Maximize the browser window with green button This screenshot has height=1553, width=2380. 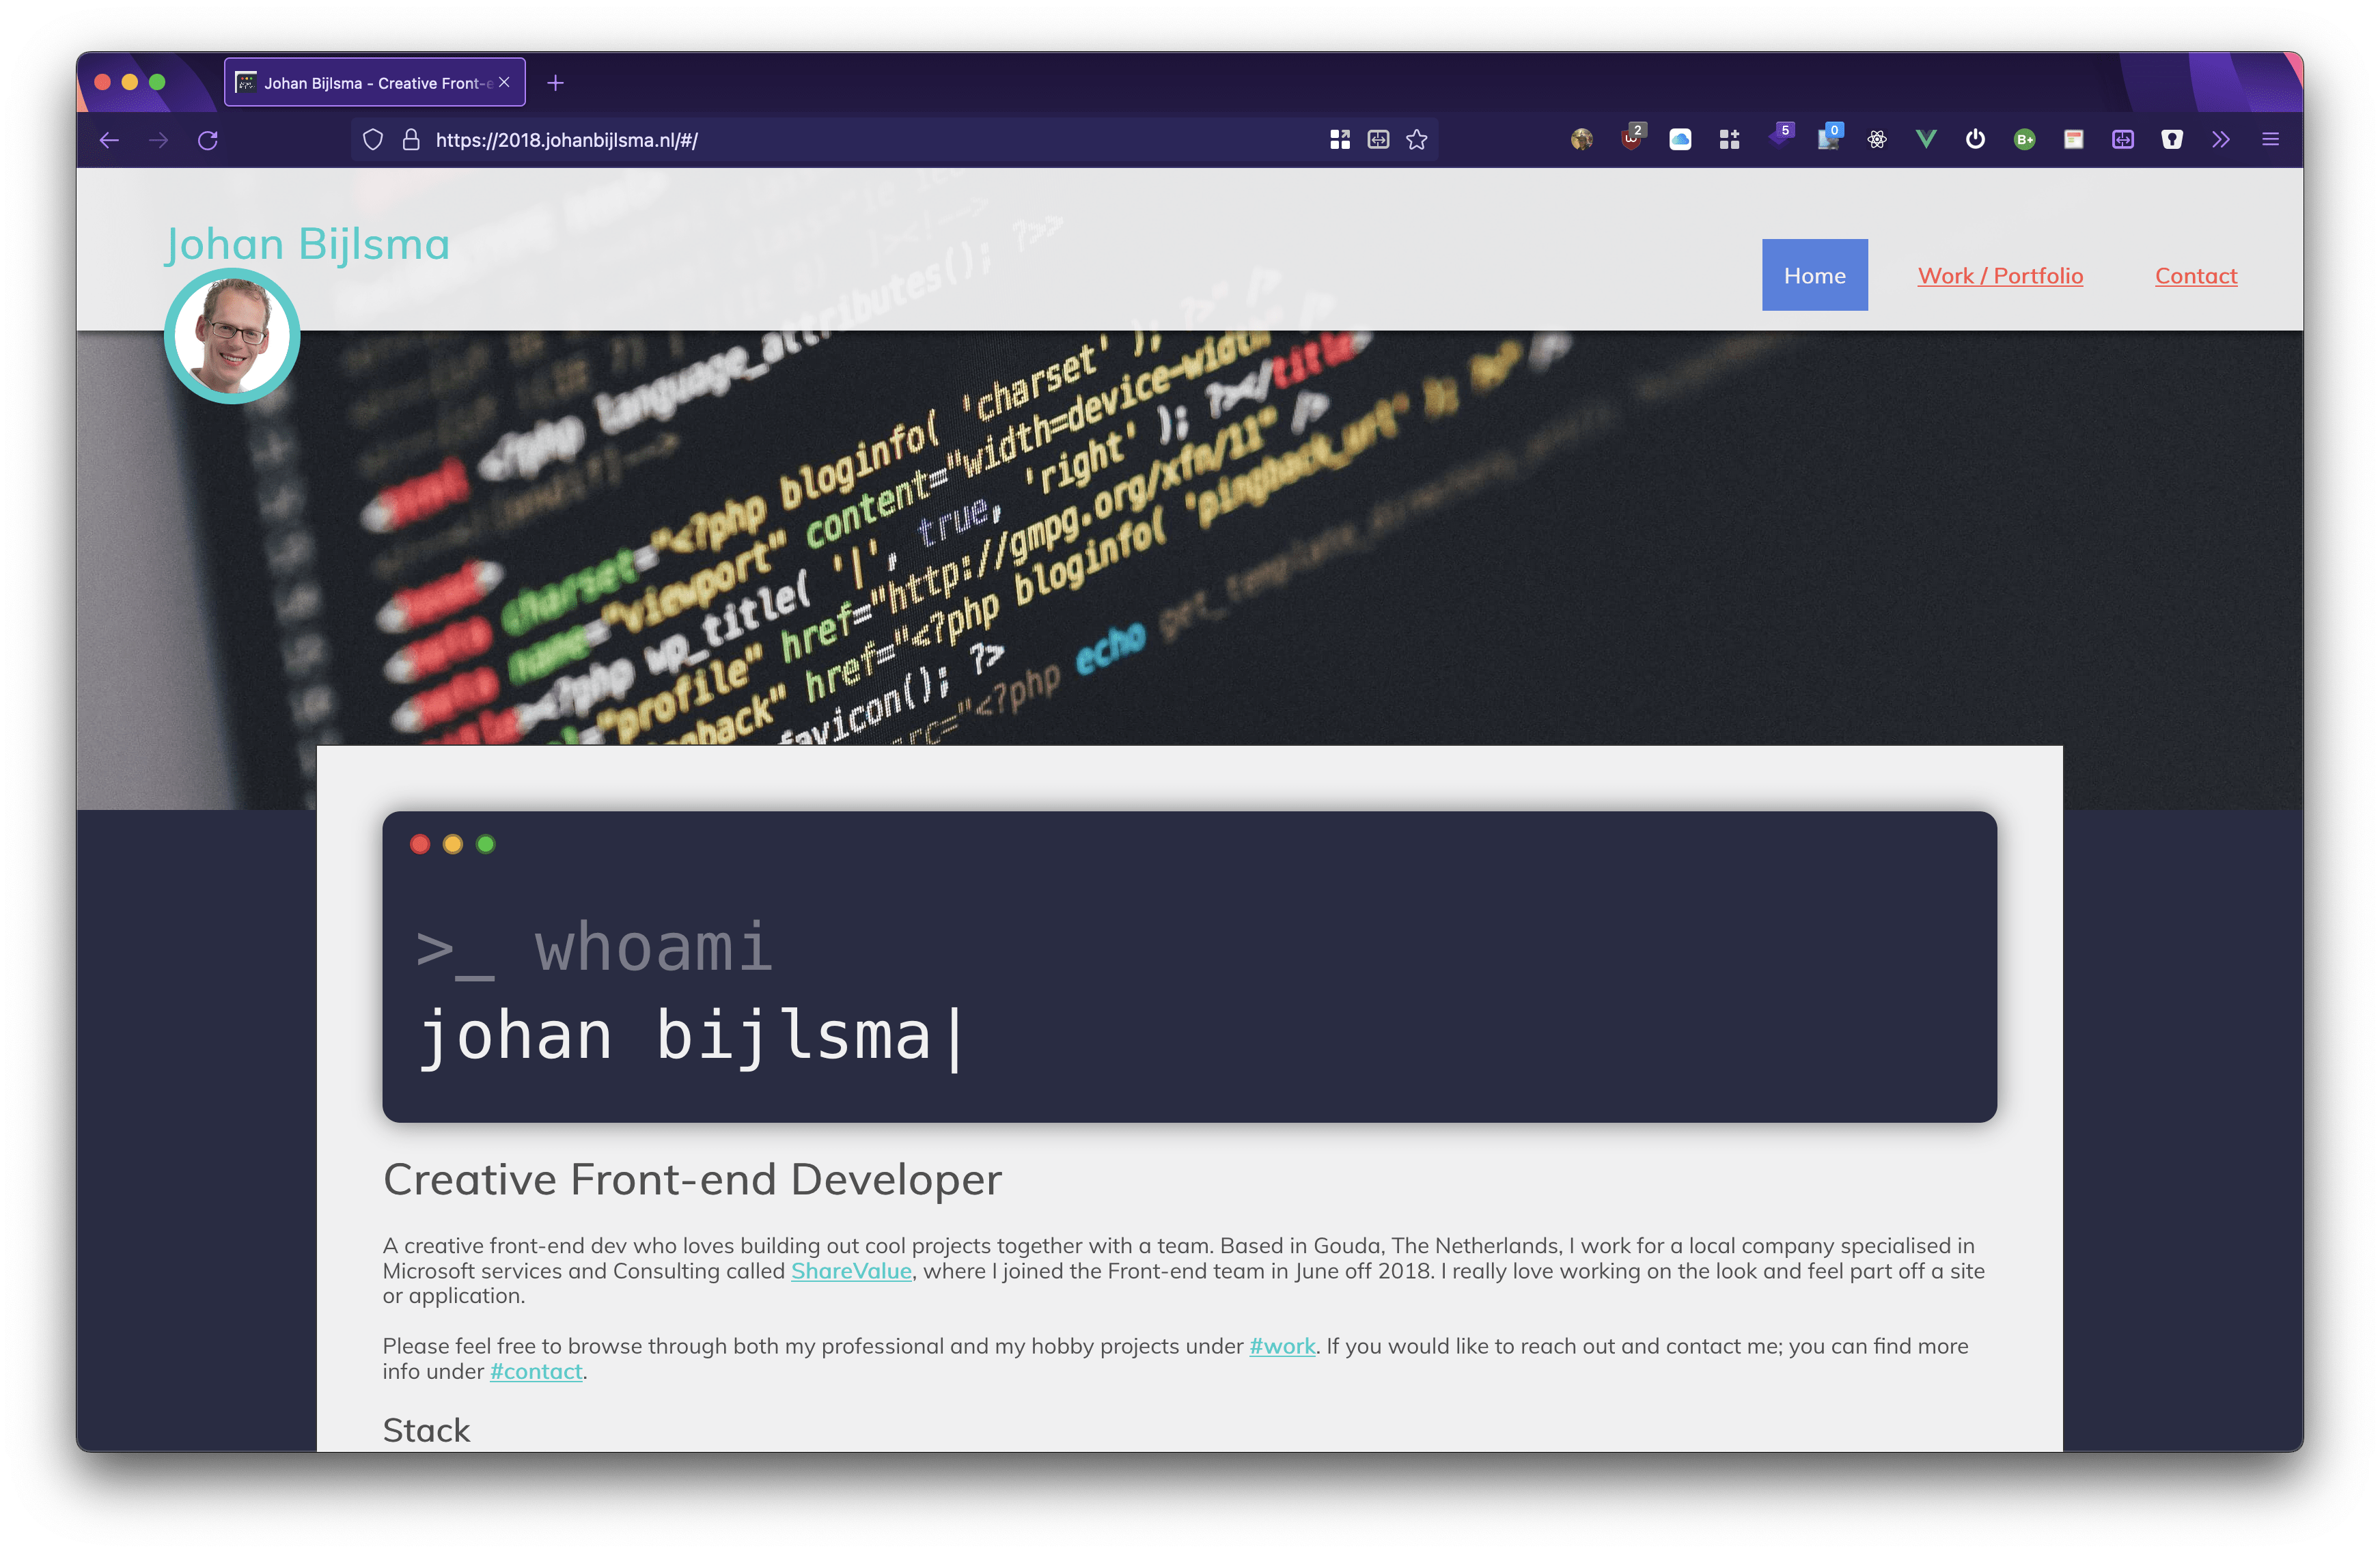tap(157, 82)
